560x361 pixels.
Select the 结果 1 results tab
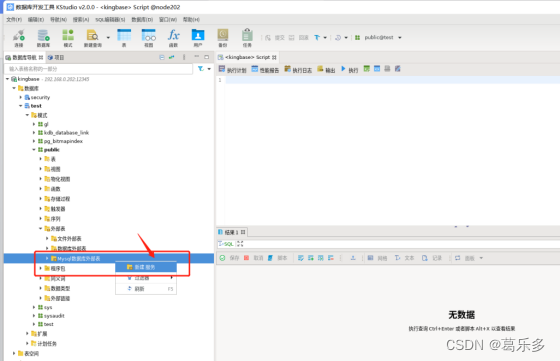[x=231, y=232]
